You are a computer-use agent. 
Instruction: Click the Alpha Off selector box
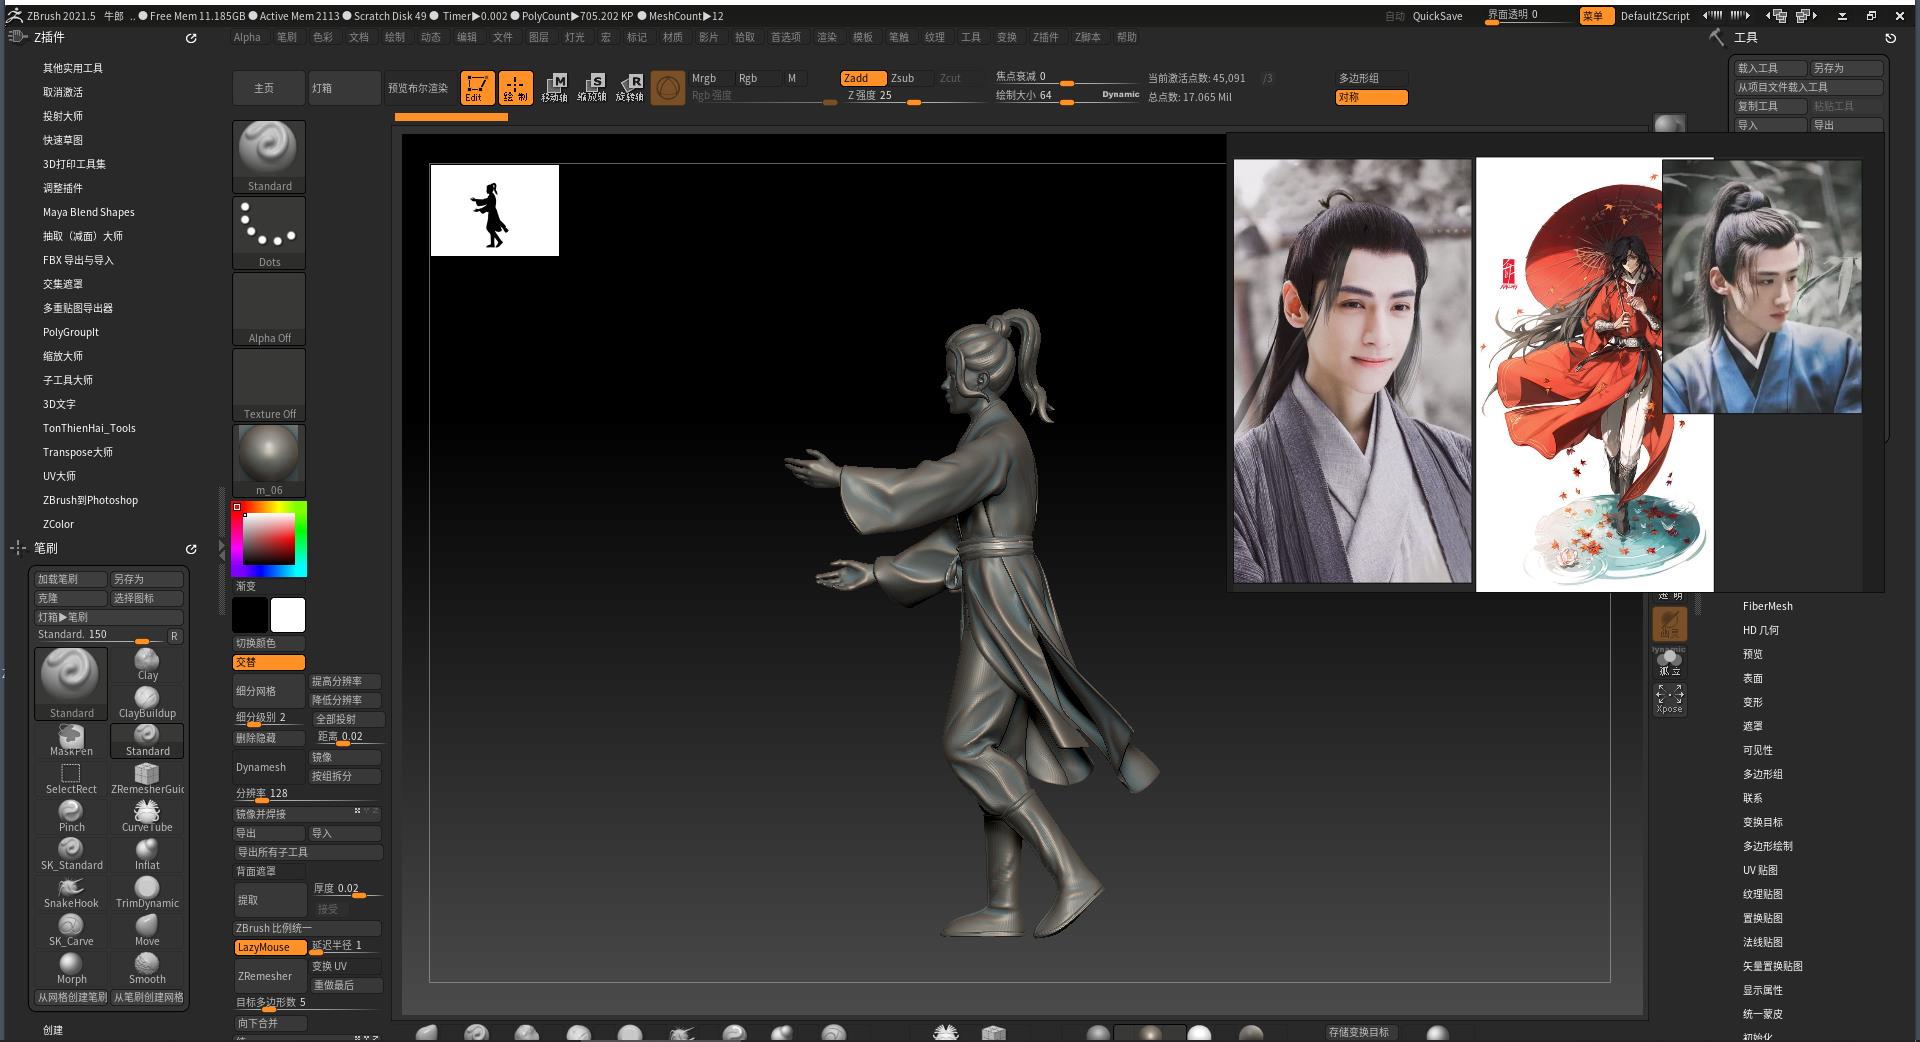pos(269,309)
